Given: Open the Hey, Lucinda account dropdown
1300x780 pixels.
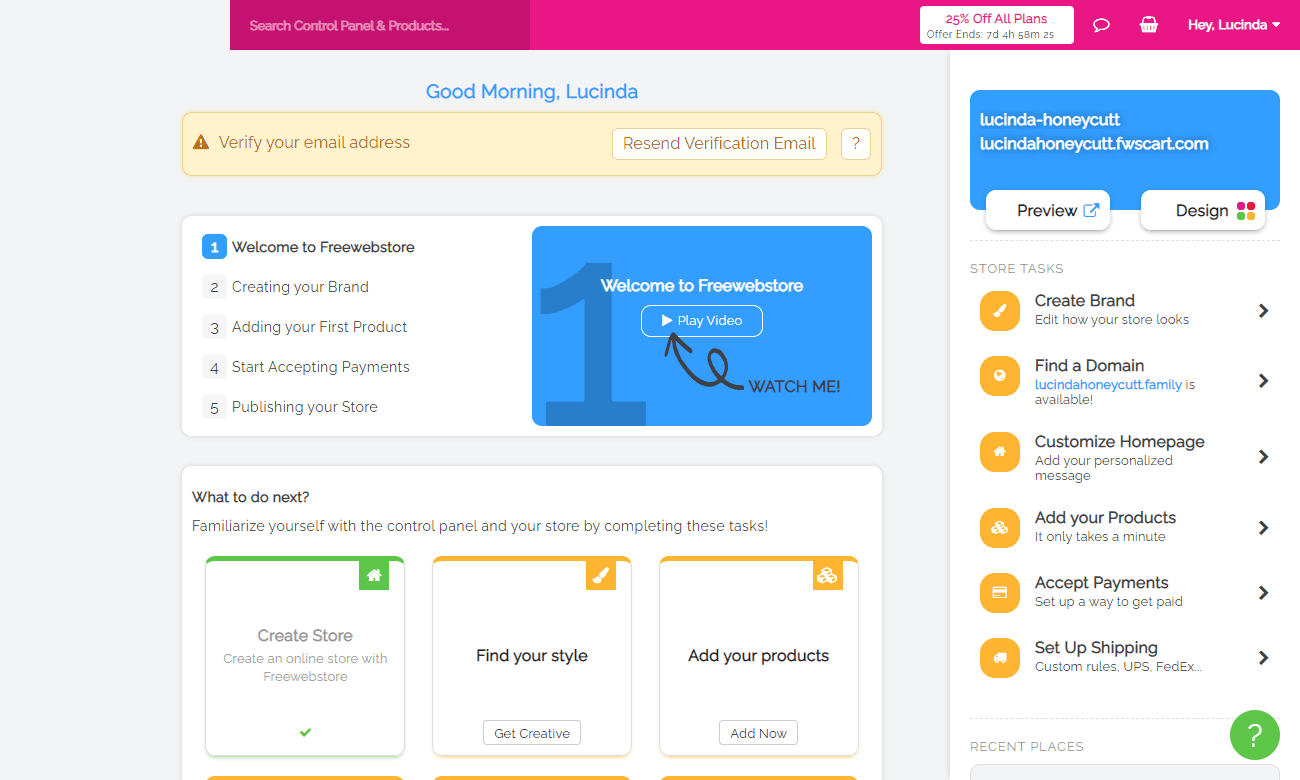Looking at the screenshot, I should tap(1234, 25).
